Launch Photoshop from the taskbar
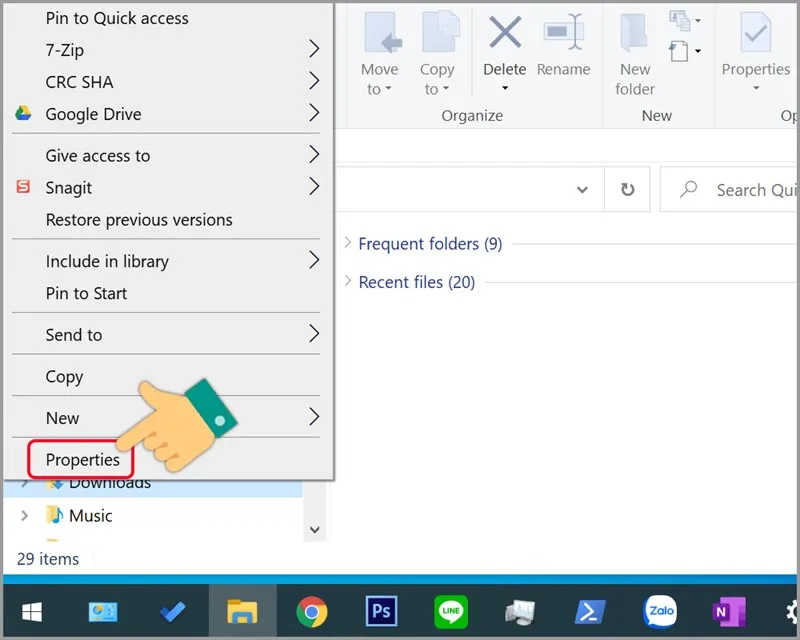 [x=381, y=610]
